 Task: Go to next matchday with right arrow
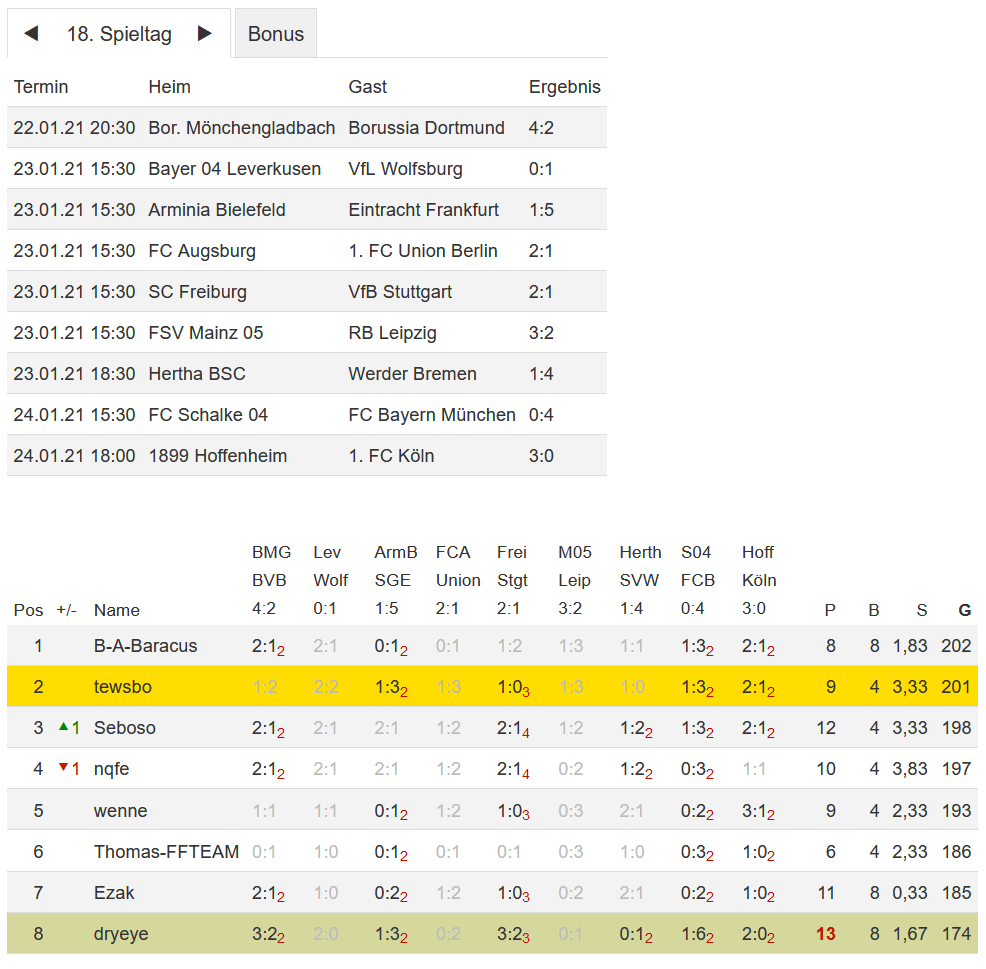(x=205, y=34)
